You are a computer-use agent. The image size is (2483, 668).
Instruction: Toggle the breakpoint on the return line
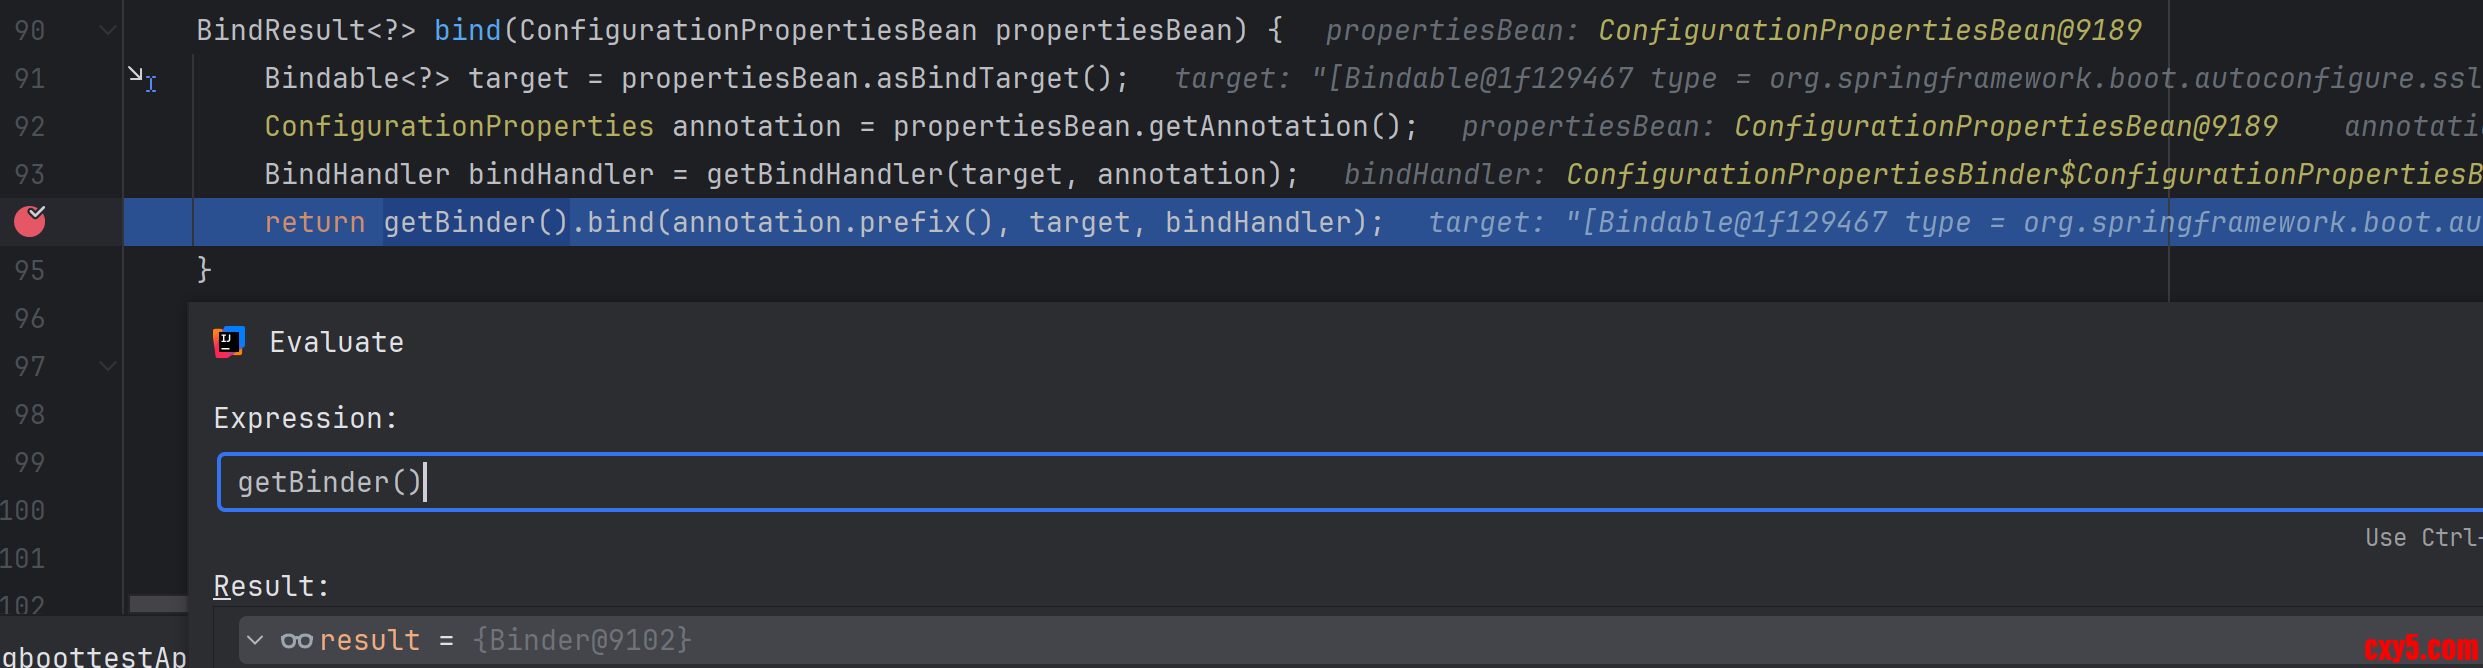pyautogui.click(x=30, y=221)
